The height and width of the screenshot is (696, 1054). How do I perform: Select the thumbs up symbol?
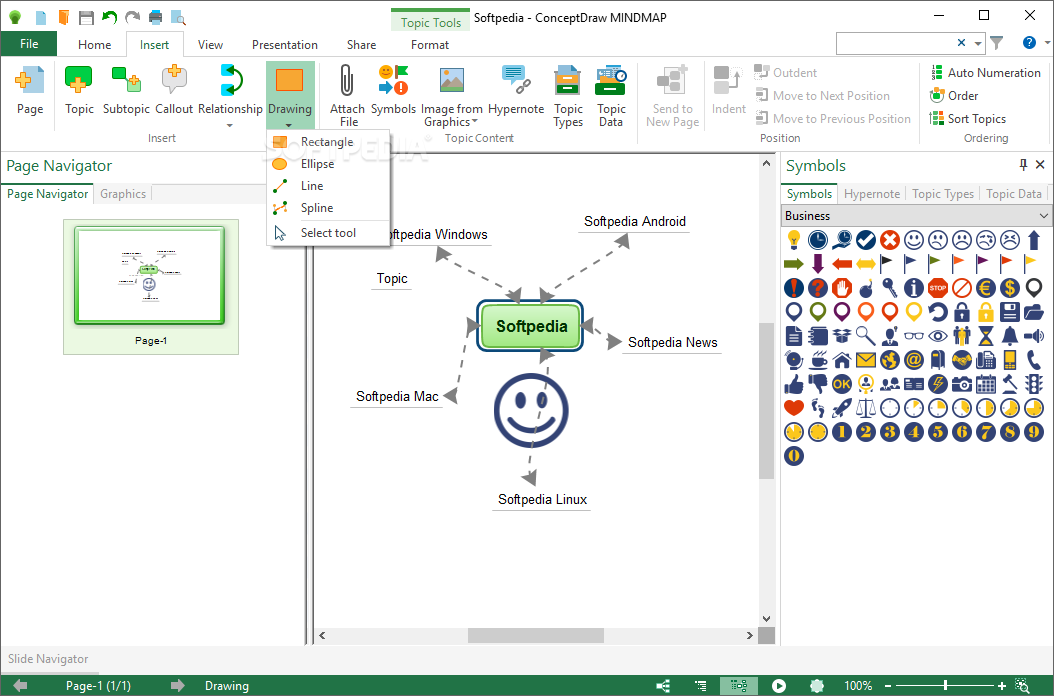[x=794, y=384]
